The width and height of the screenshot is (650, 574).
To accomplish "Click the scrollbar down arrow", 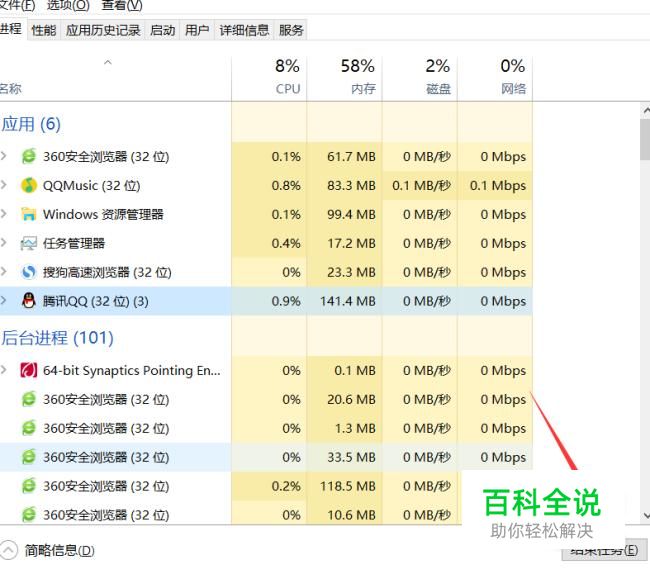I will 645,516.
